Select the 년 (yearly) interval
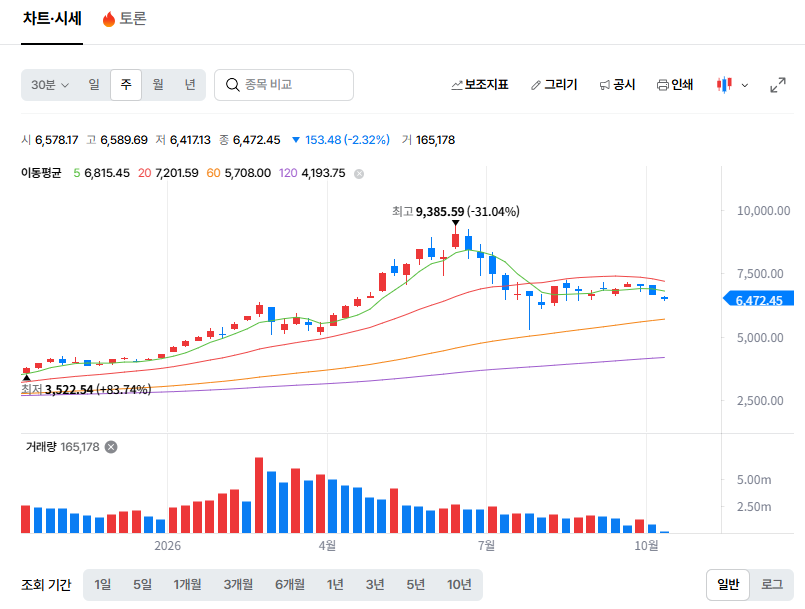 coord(190,85)
